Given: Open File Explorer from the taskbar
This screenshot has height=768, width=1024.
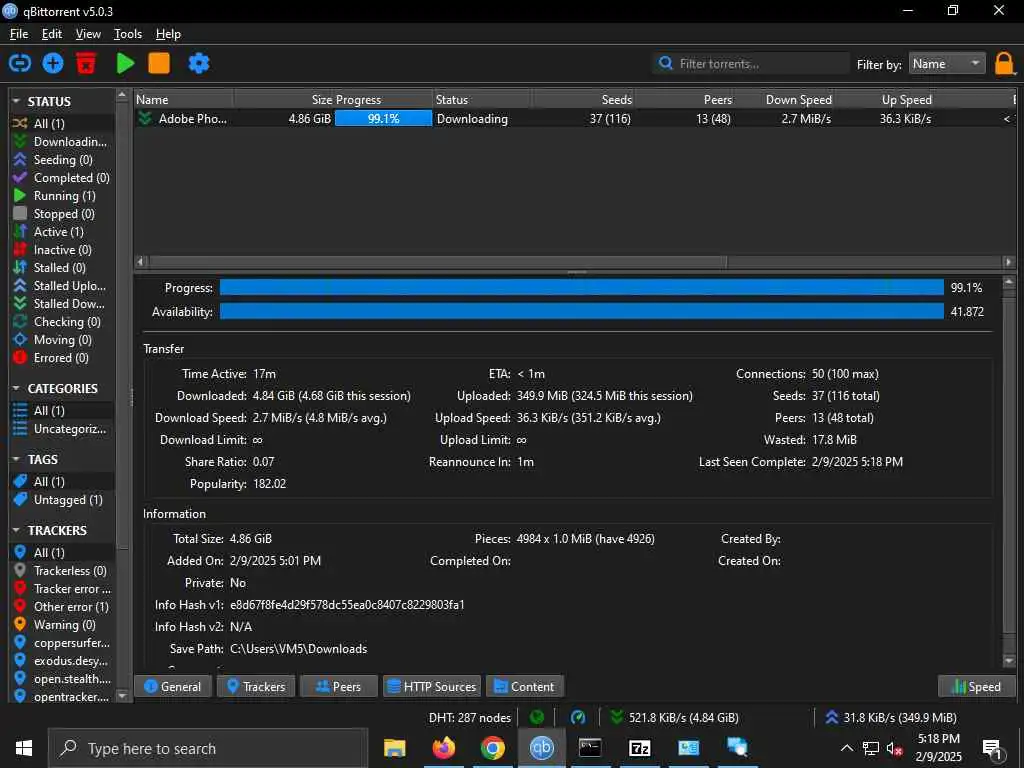Looking at the screenshot, I should tap(394, 748).
